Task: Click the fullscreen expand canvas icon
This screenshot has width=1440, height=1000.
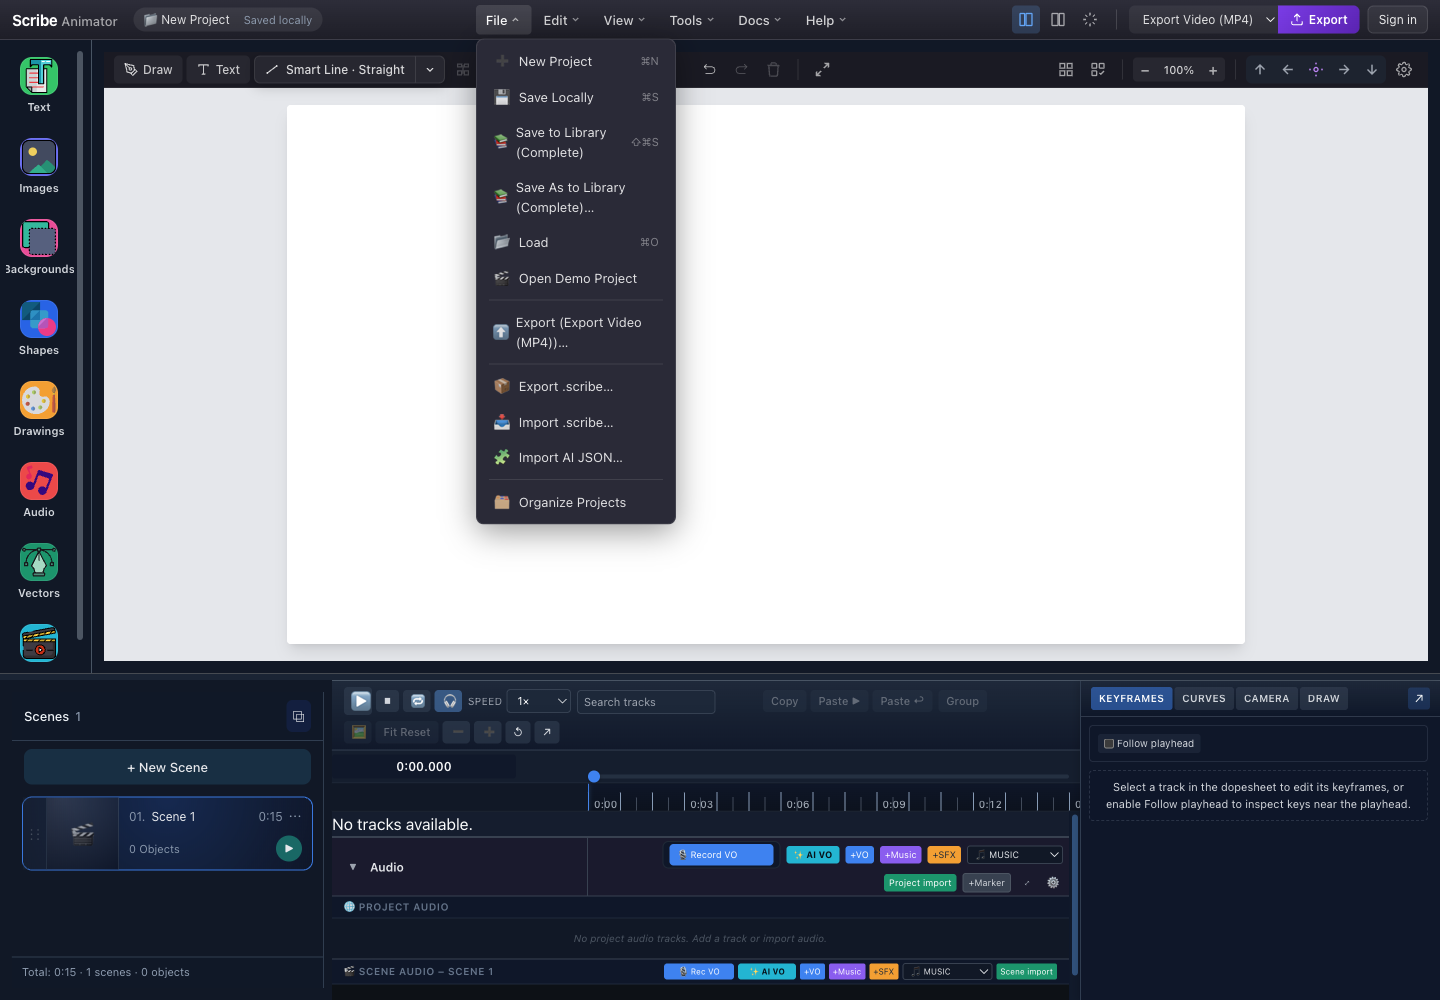Action: point(822,70)
